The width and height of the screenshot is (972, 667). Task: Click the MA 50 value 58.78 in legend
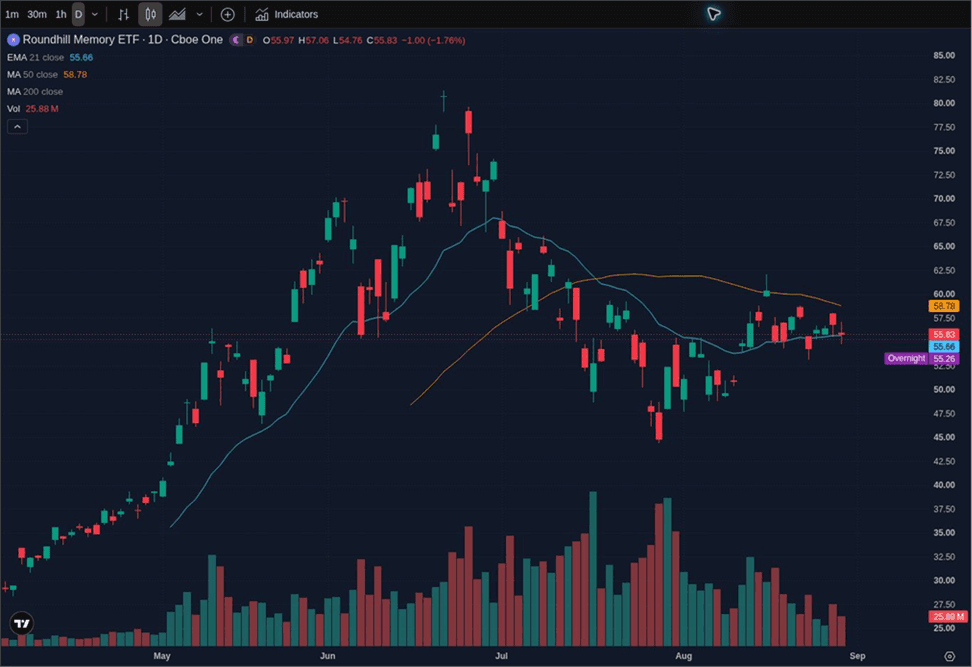75,74
